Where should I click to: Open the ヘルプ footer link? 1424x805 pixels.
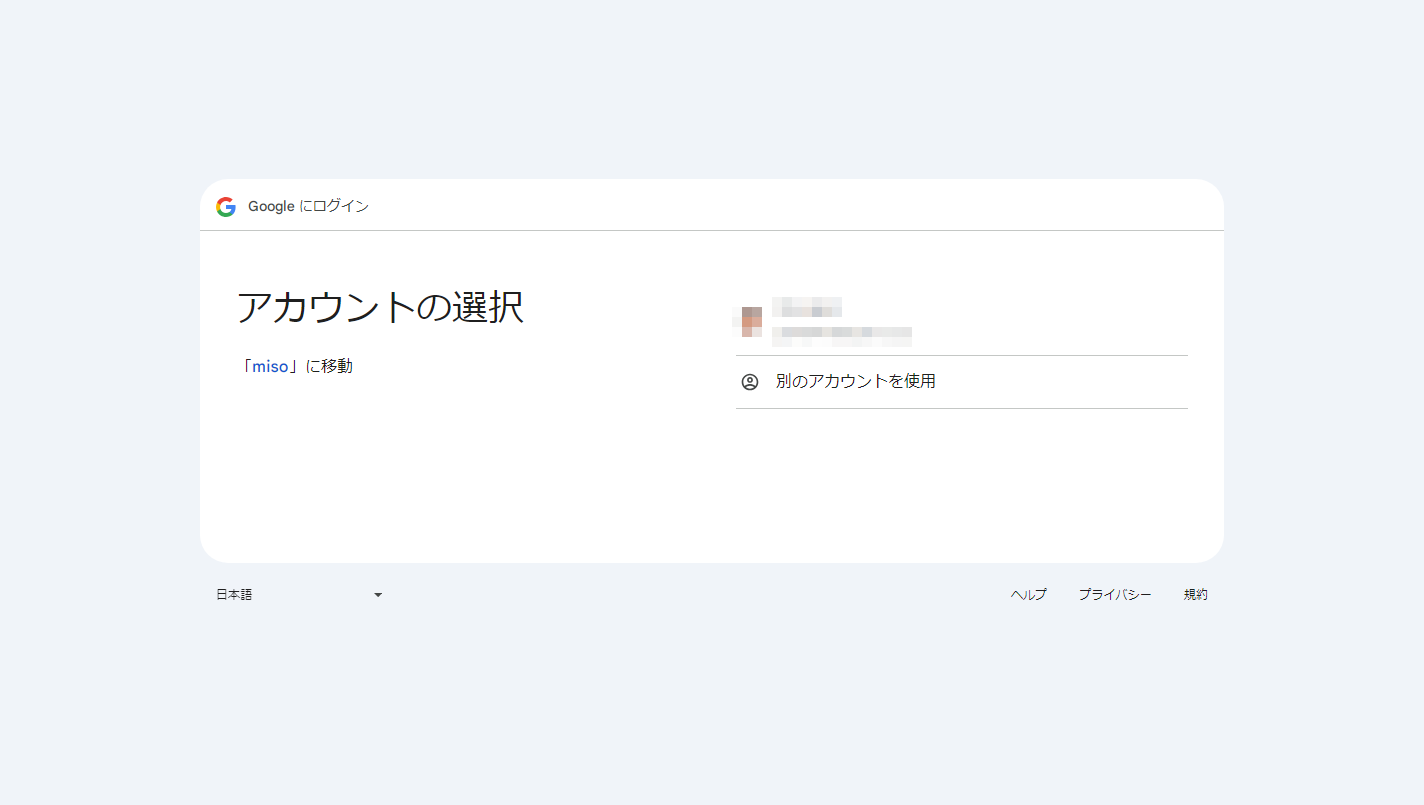coord(1028,595)
